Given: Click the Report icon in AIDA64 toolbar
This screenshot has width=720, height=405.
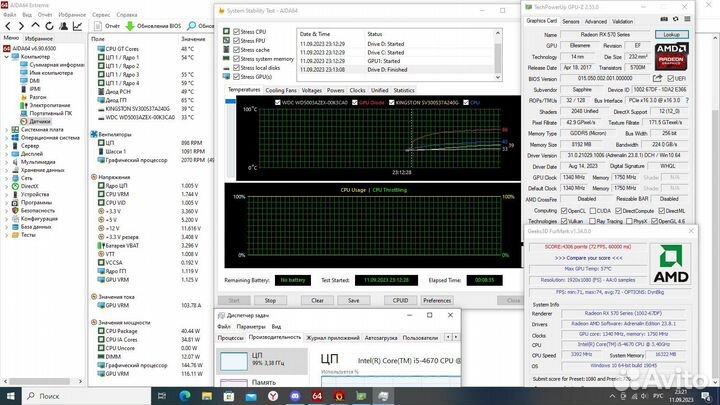Looking at the screenshot, I should point(96,27).
